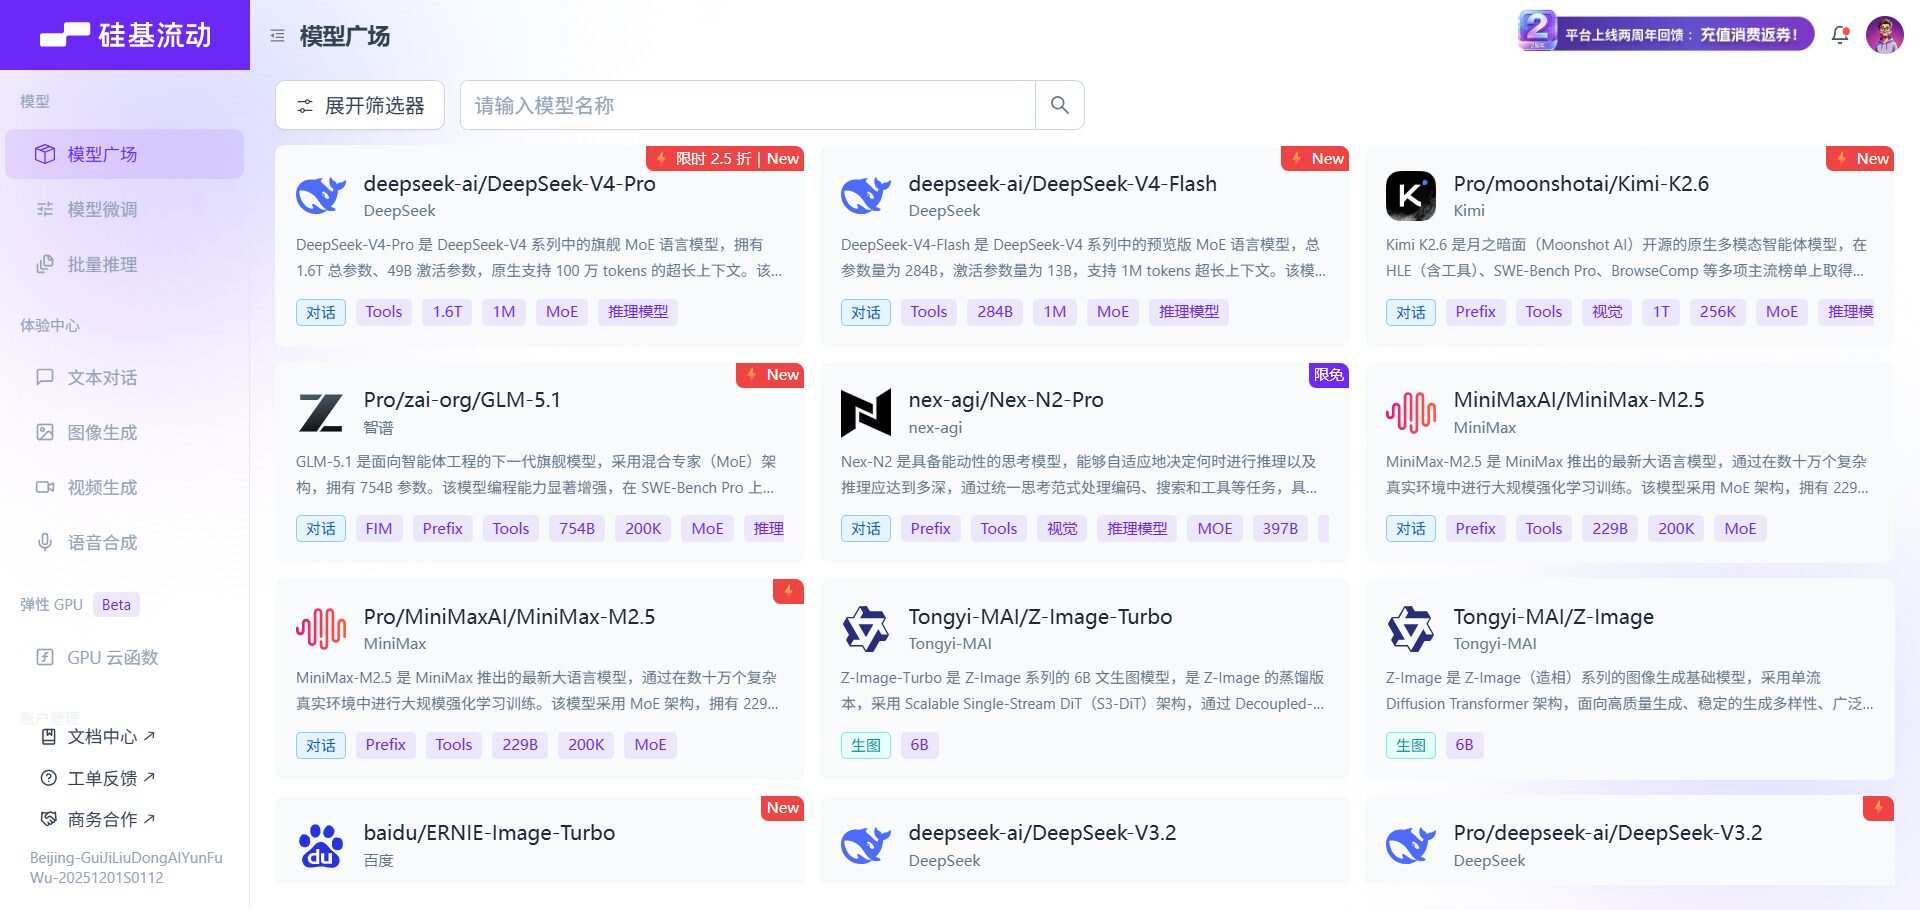
Task: Click the 6B tag on Tongyi-MAI/Z-Image card
Action: (1464, 745)
